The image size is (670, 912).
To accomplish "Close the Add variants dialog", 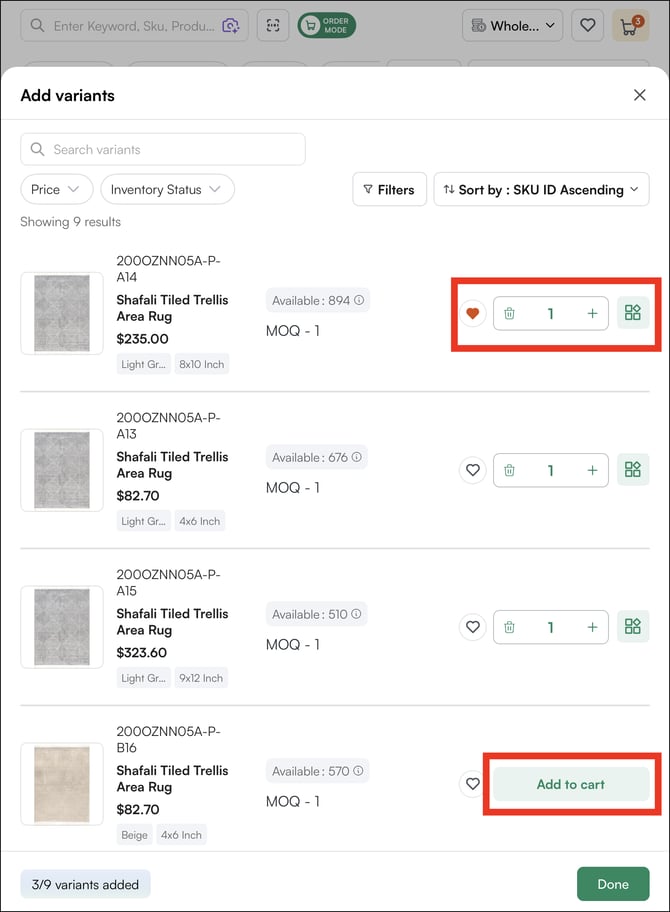I will (640, 95).
